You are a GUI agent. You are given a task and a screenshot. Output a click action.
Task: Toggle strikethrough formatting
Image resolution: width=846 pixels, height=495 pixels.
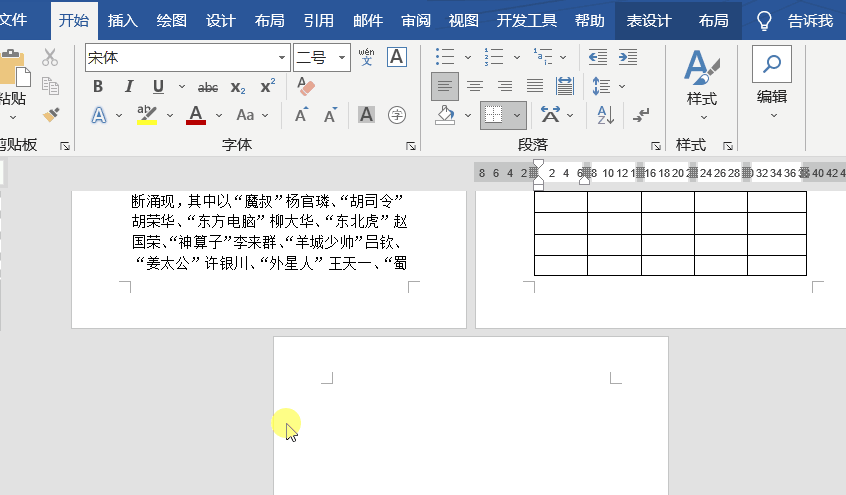pyautogui.click(x=208, y=87)
